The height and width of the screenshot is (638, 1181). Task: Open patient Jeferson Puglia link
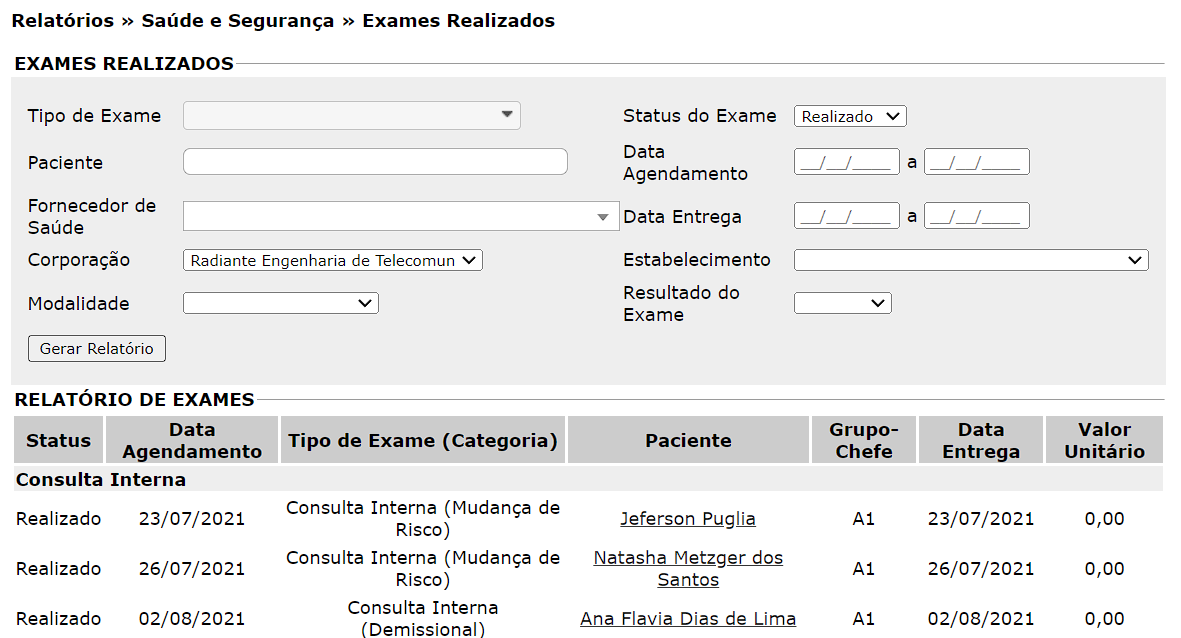688,519
